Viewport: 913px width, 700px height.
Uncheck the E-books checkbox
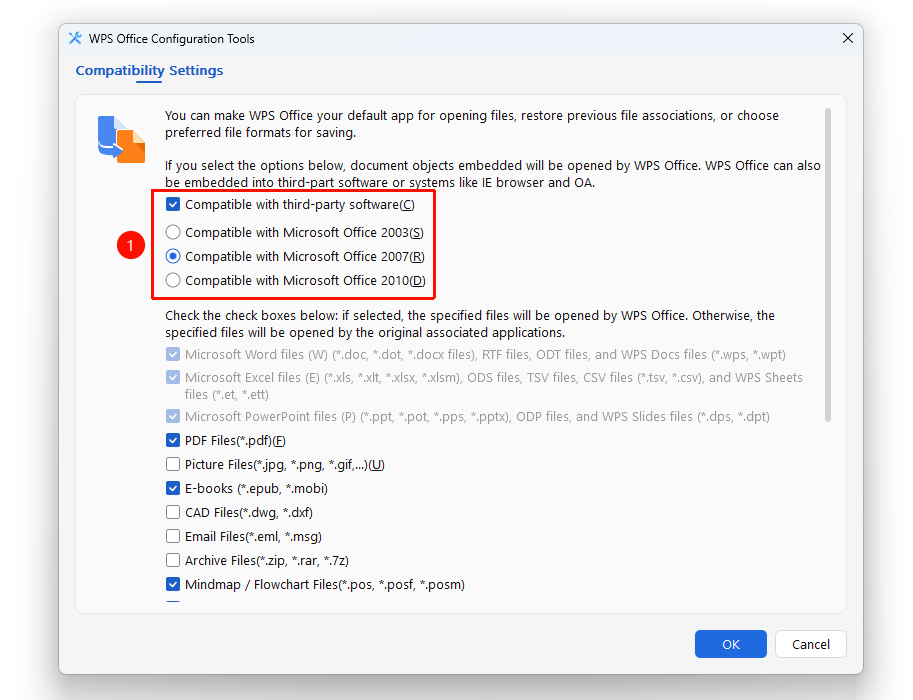(173, 488)
